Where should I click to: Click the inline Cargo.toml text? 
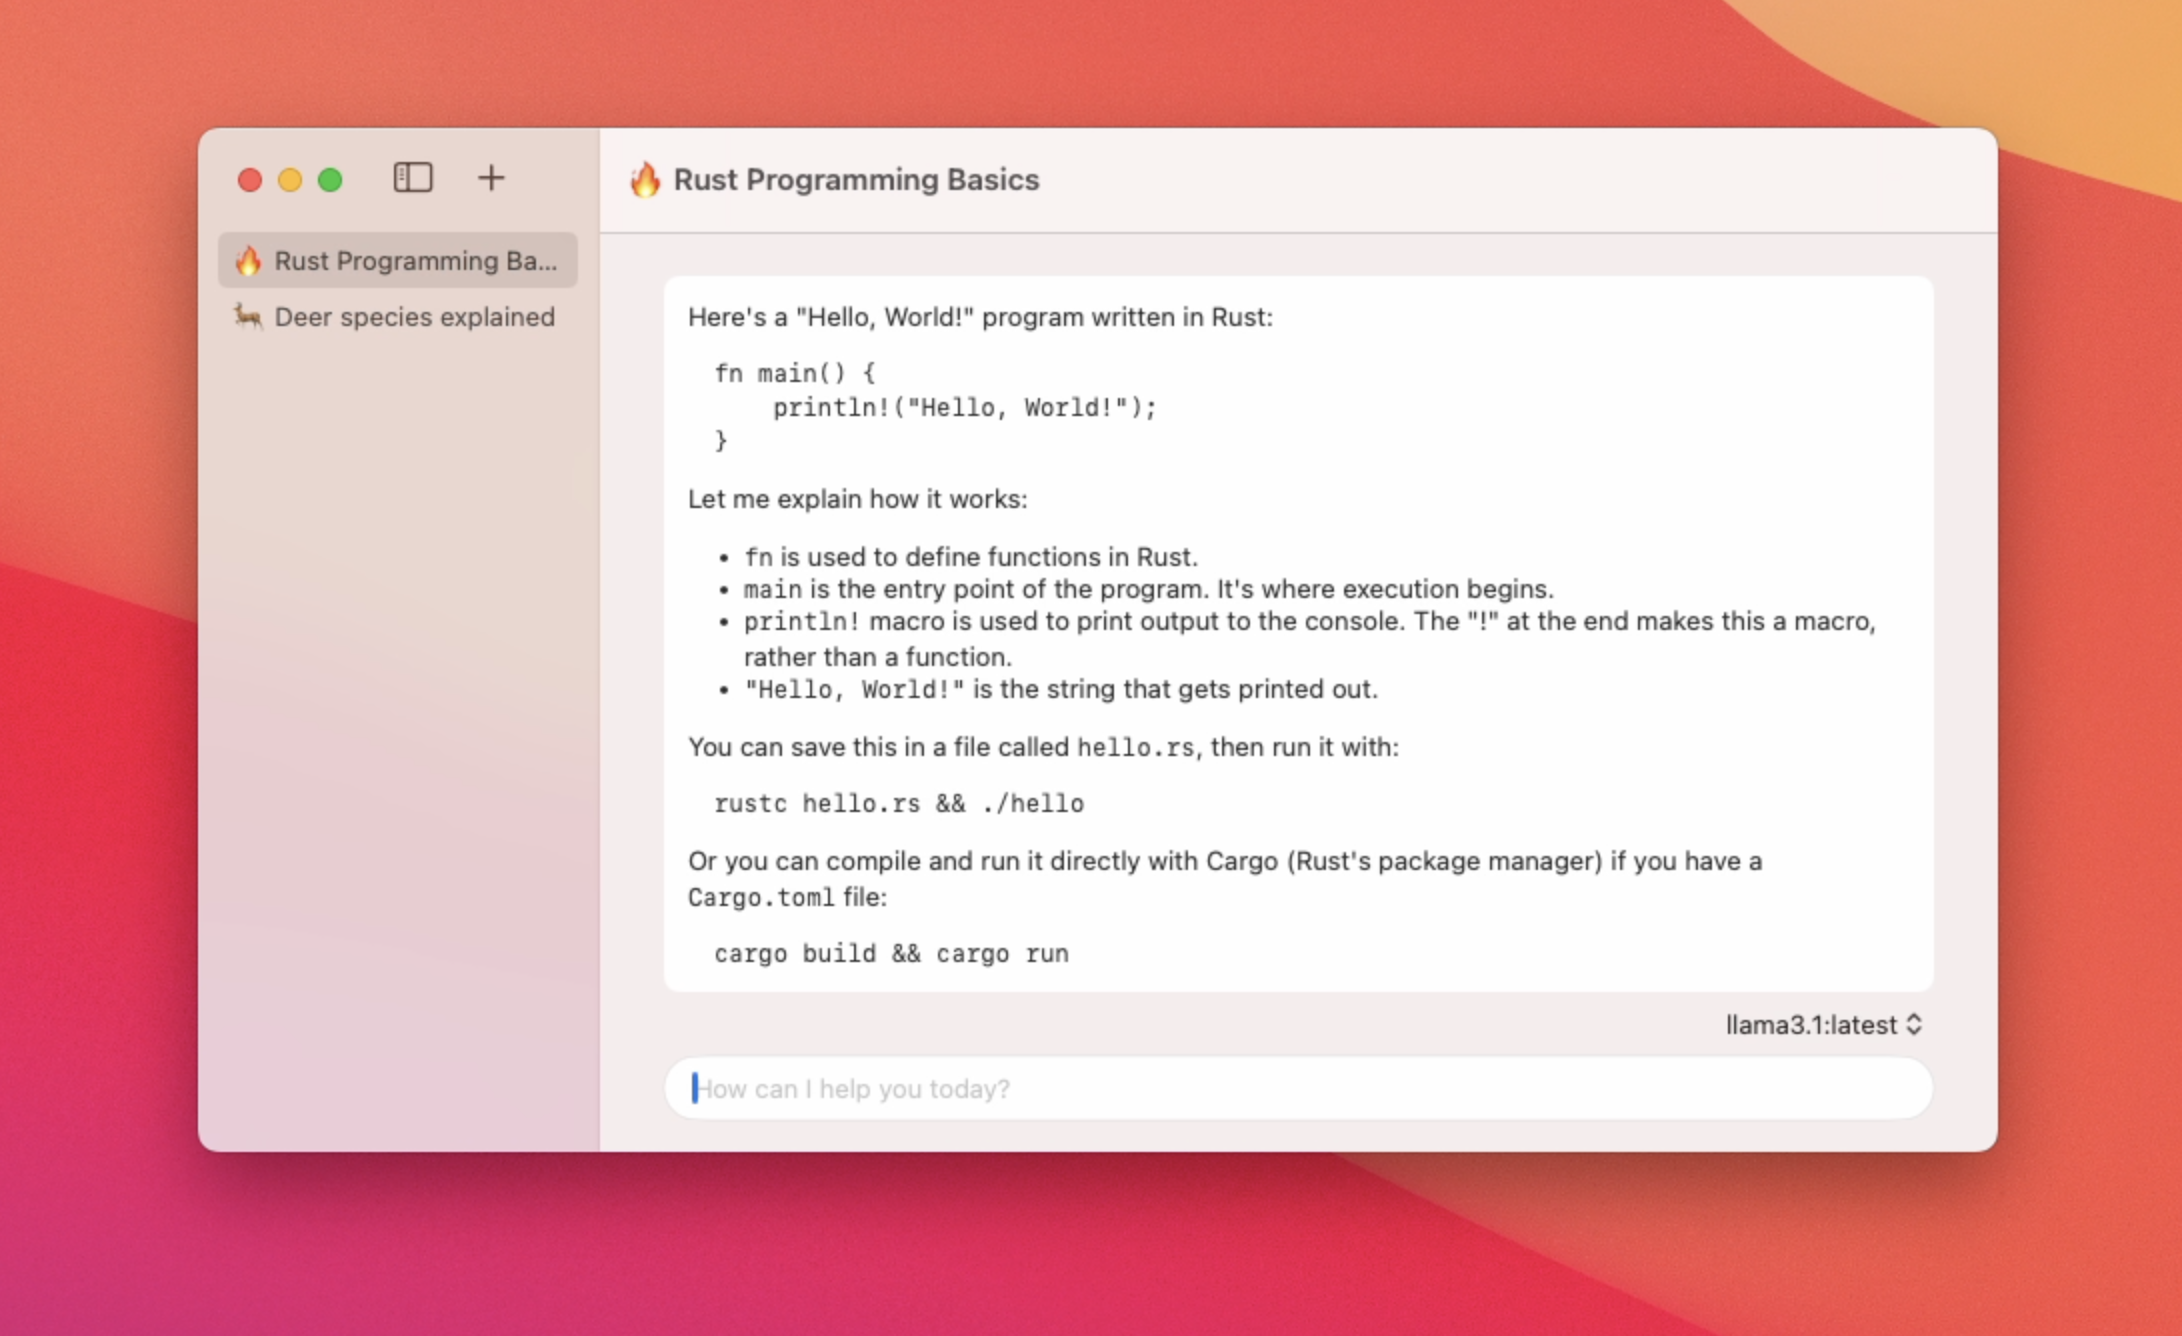click(760, 898)
